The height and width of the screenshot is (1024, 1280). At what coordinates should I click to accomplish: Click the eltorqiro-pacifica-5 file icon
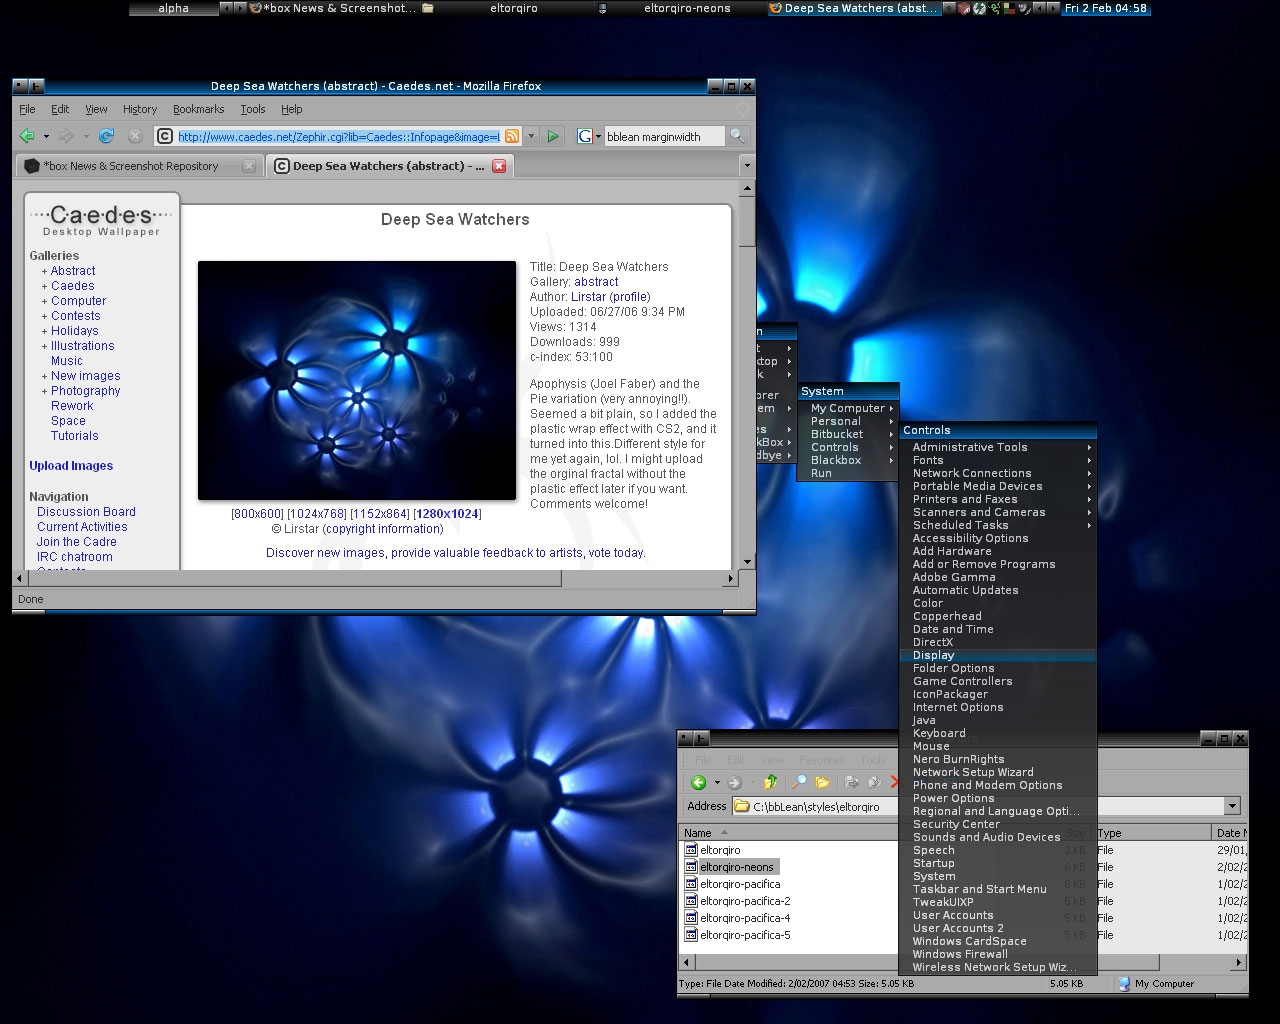coord(691,935)
